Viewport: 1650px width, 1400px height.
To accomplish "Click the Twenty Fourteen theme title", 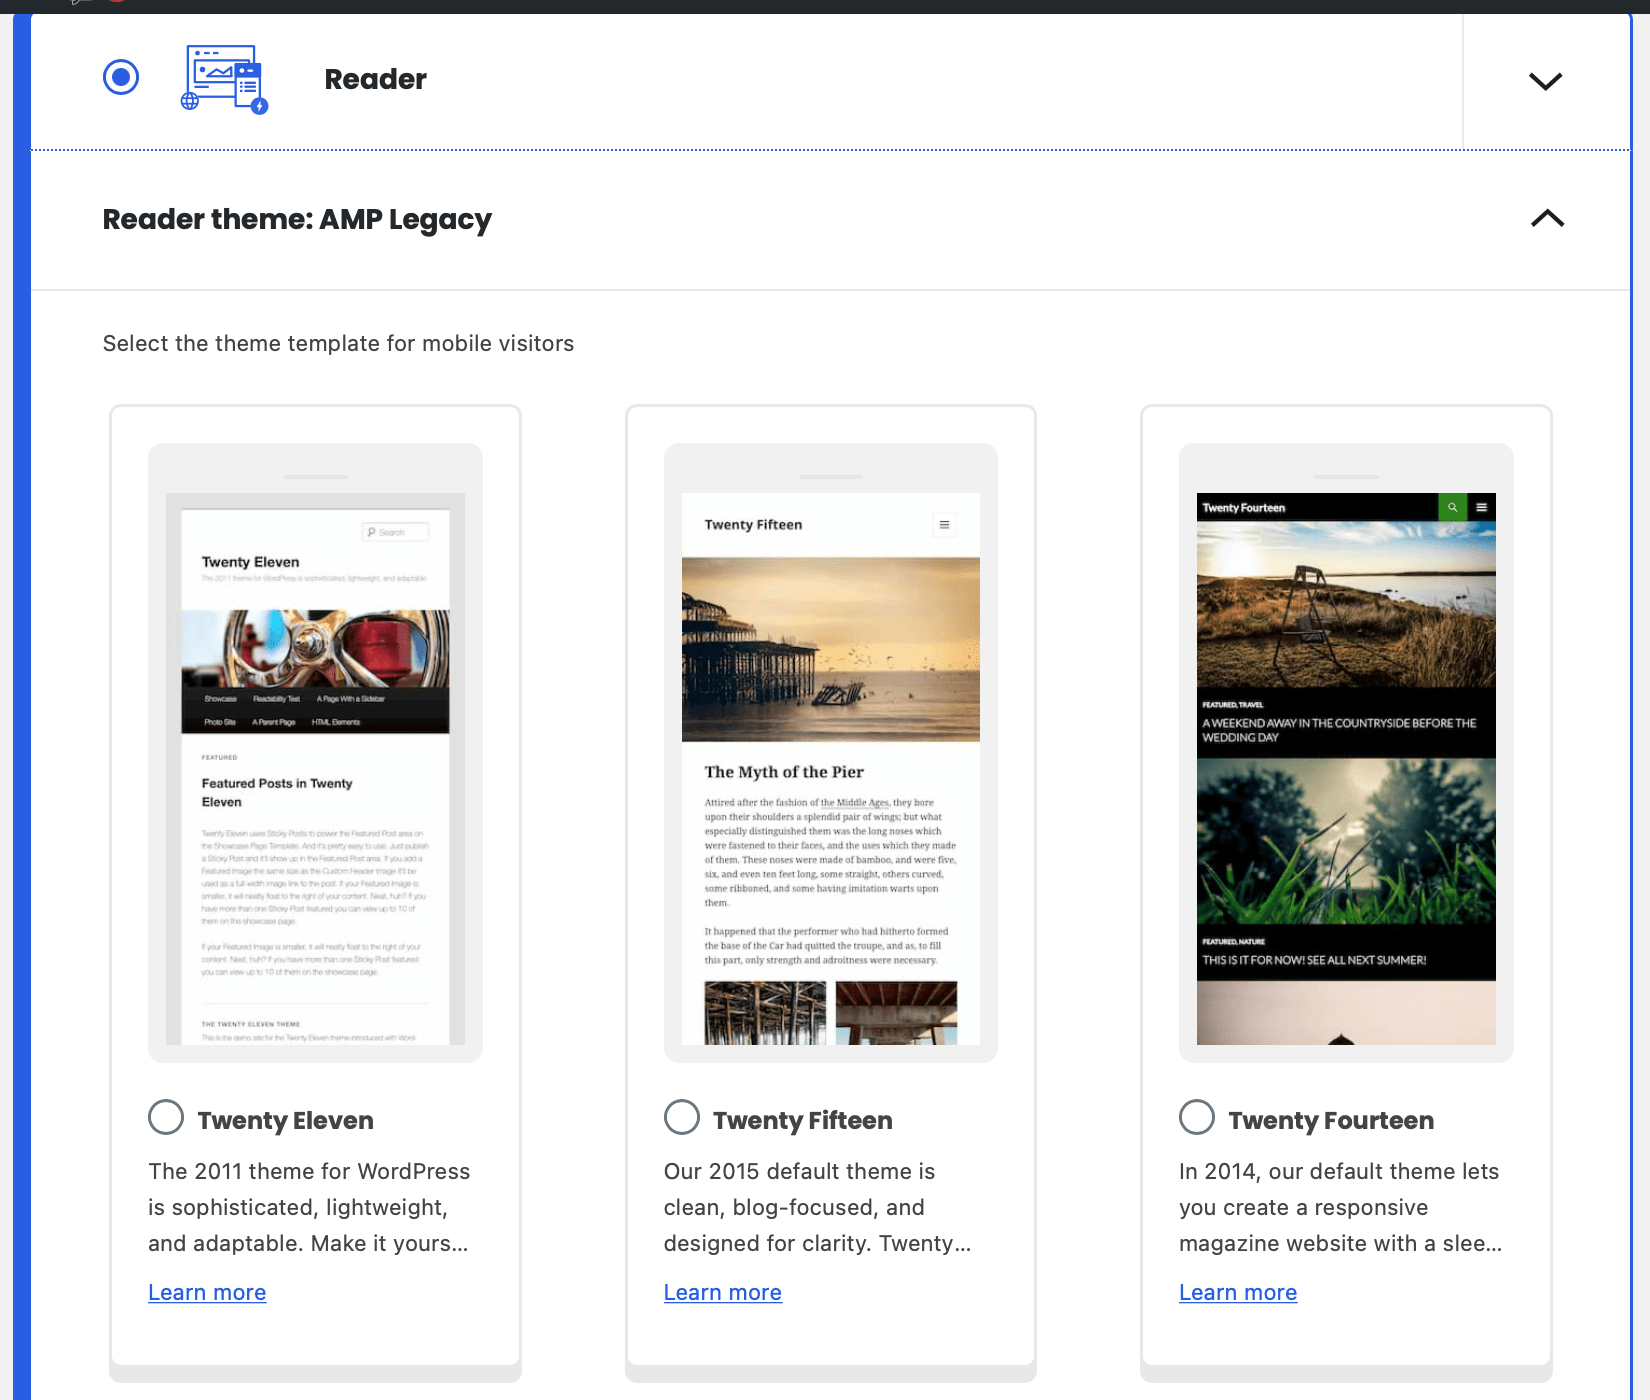I will coord(1331,1120).
